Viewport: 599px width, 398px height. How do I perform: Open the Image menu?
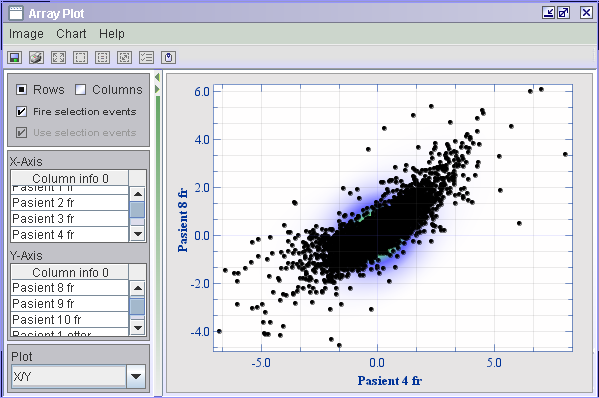pos(26,34)
